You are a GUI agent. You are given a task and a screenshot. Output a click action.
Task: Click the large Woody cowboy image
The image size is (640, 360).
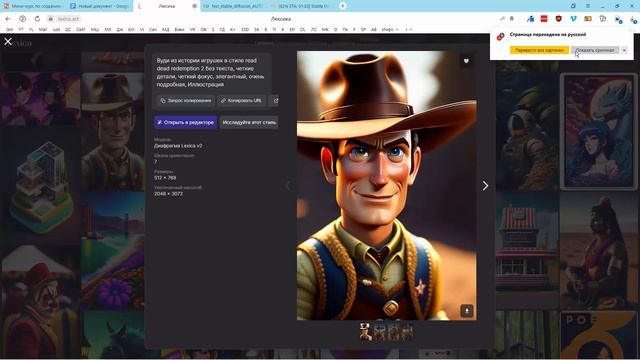click(387, 185)
